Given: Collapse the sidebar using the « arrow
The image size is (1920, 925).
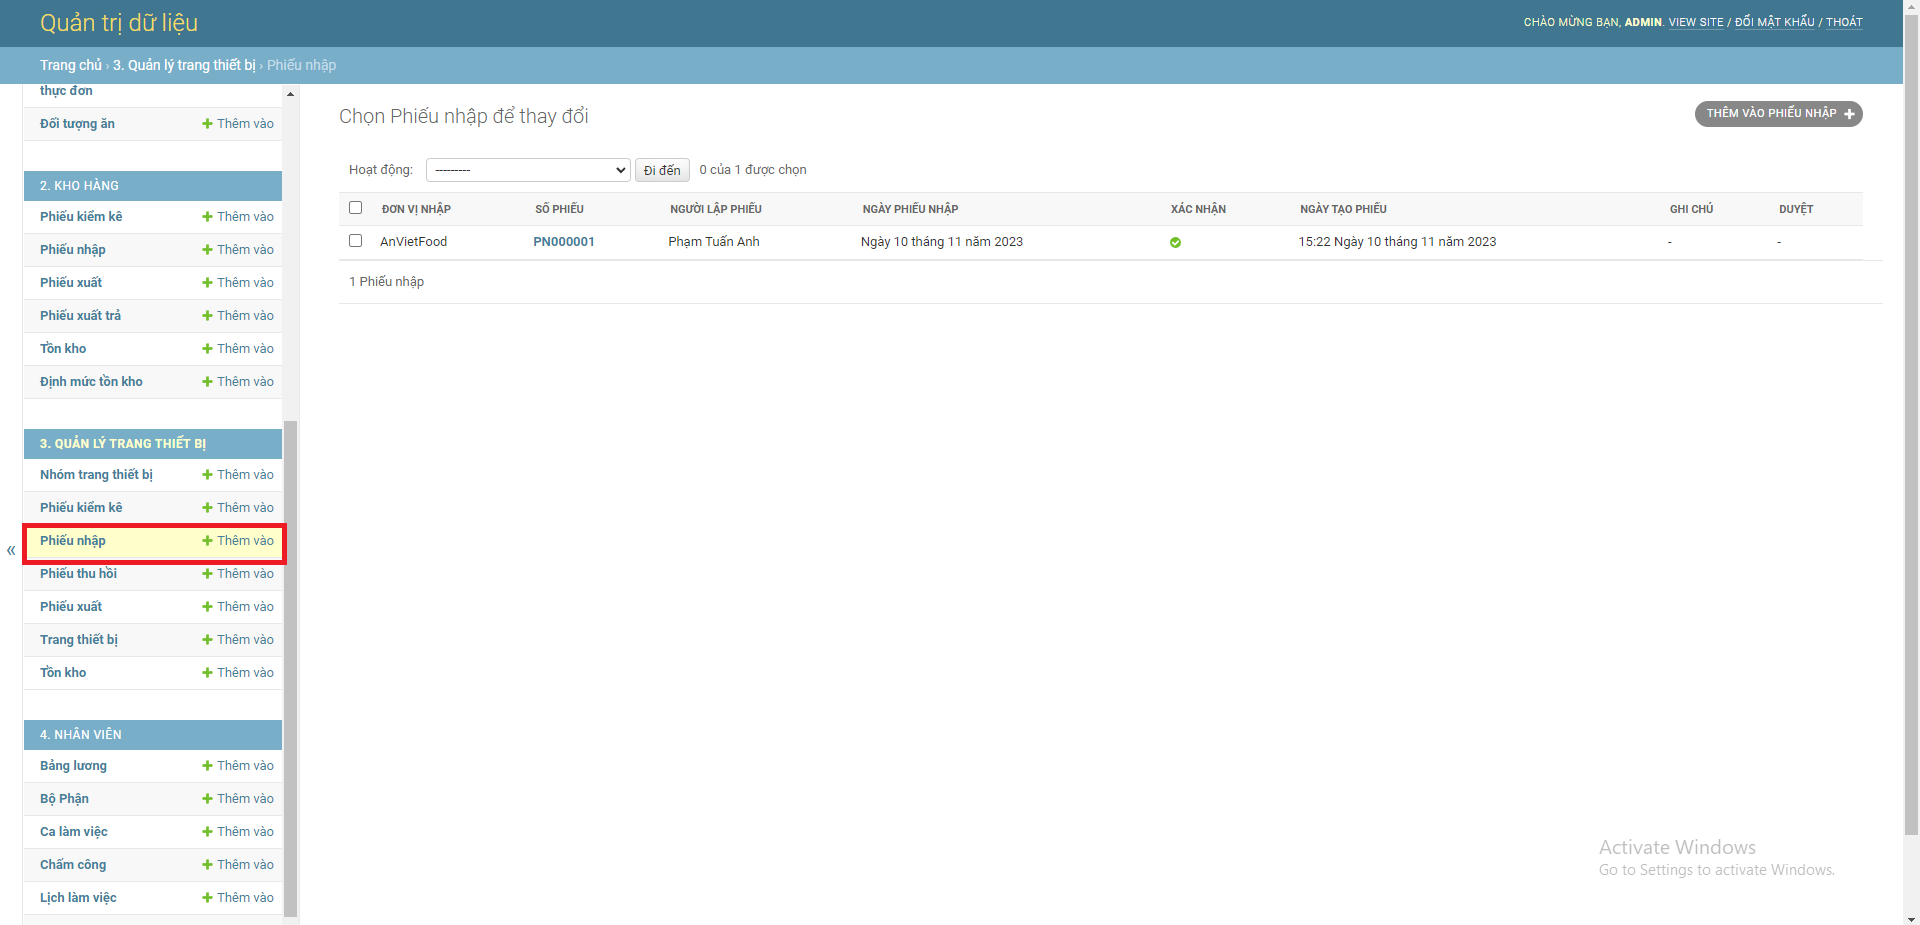Looking at the screenshot, I should 10,550.
